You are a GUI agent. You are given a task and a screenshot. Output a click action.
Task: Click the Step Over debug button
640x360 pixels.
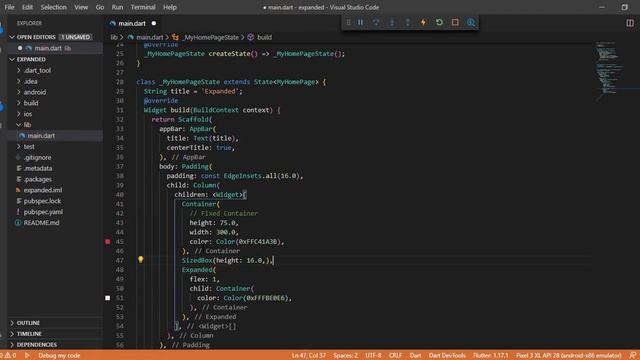click(376, 22)
